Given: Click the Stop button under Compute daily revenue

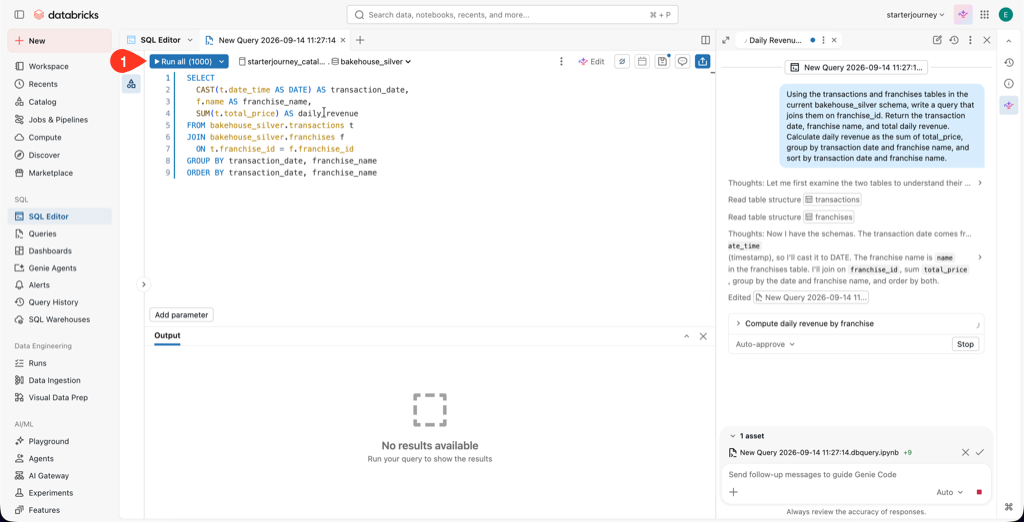Looking at the screenshot, I should click(965, 344).
